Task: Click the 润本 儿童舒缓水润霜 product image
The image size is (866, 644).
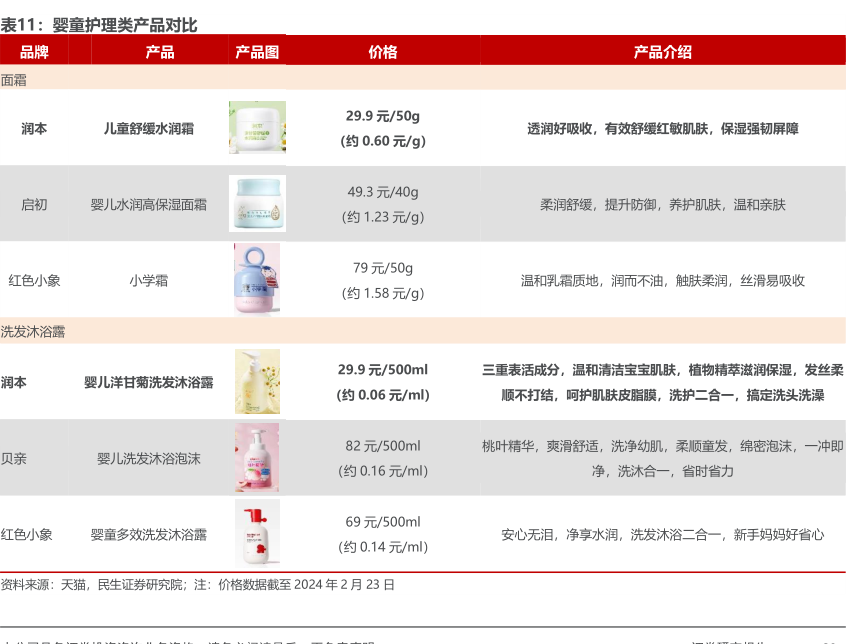Action: [257, 128]
